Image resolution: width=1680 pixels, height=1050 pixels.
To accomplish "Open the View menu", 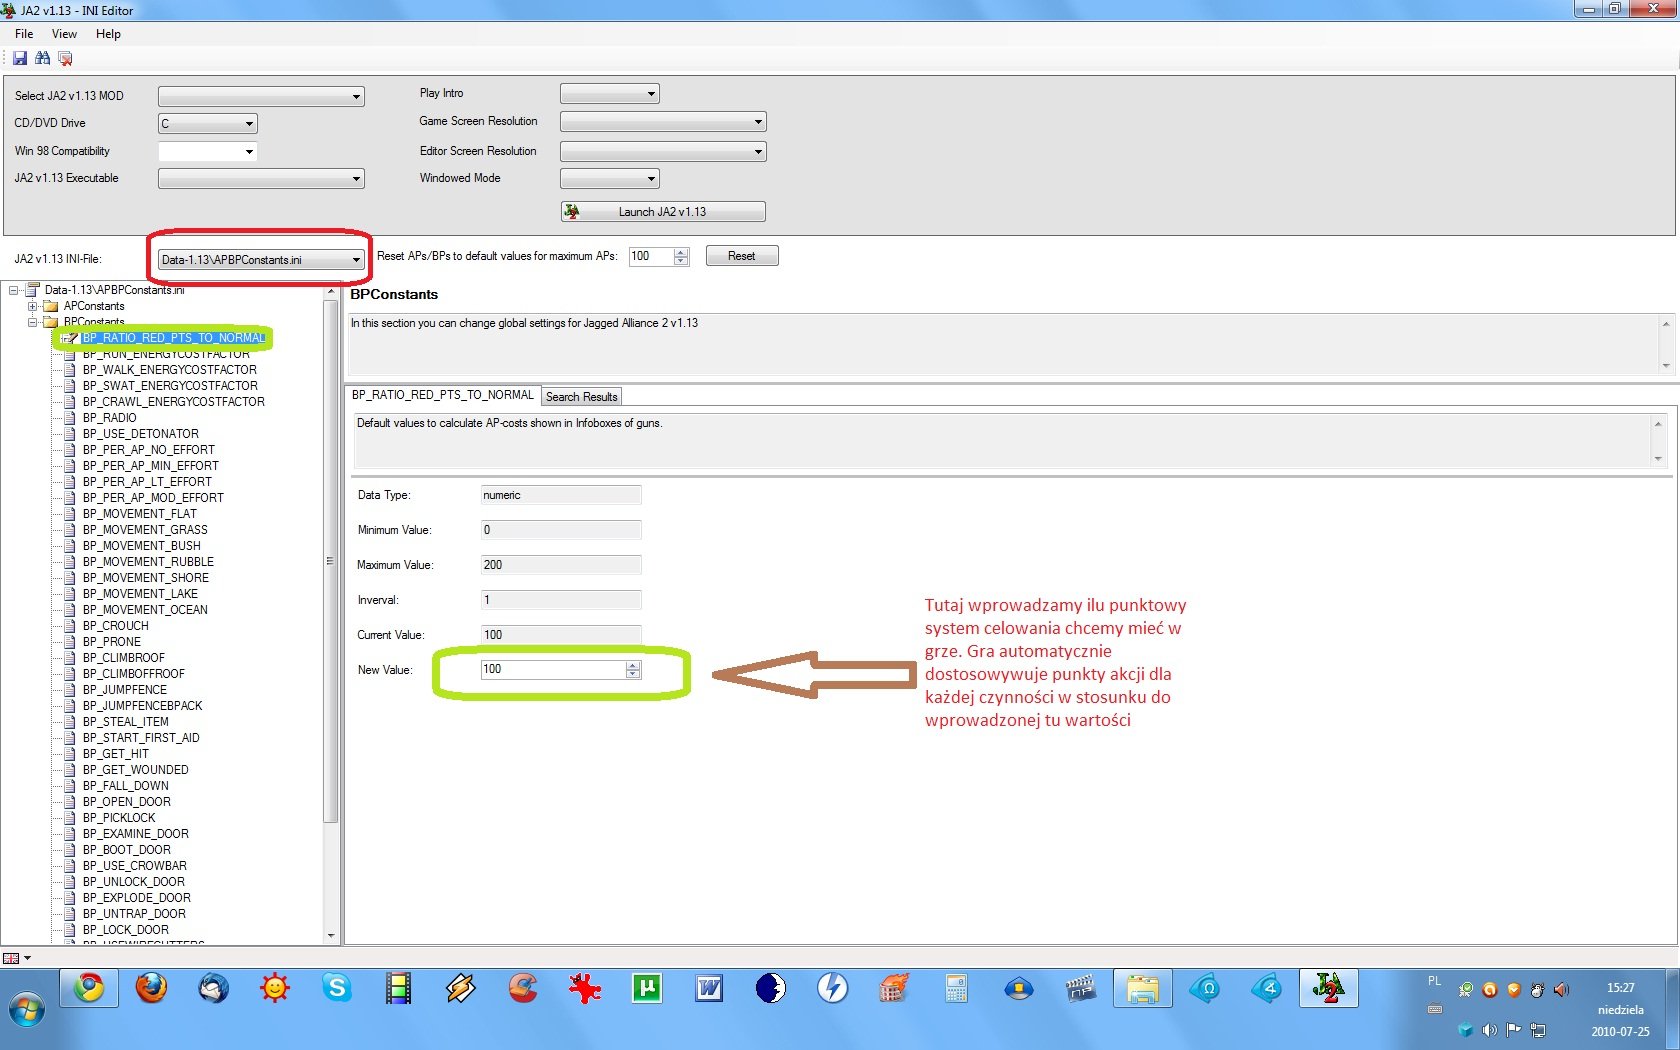I will pyautogui.click(x=64, y=34).
